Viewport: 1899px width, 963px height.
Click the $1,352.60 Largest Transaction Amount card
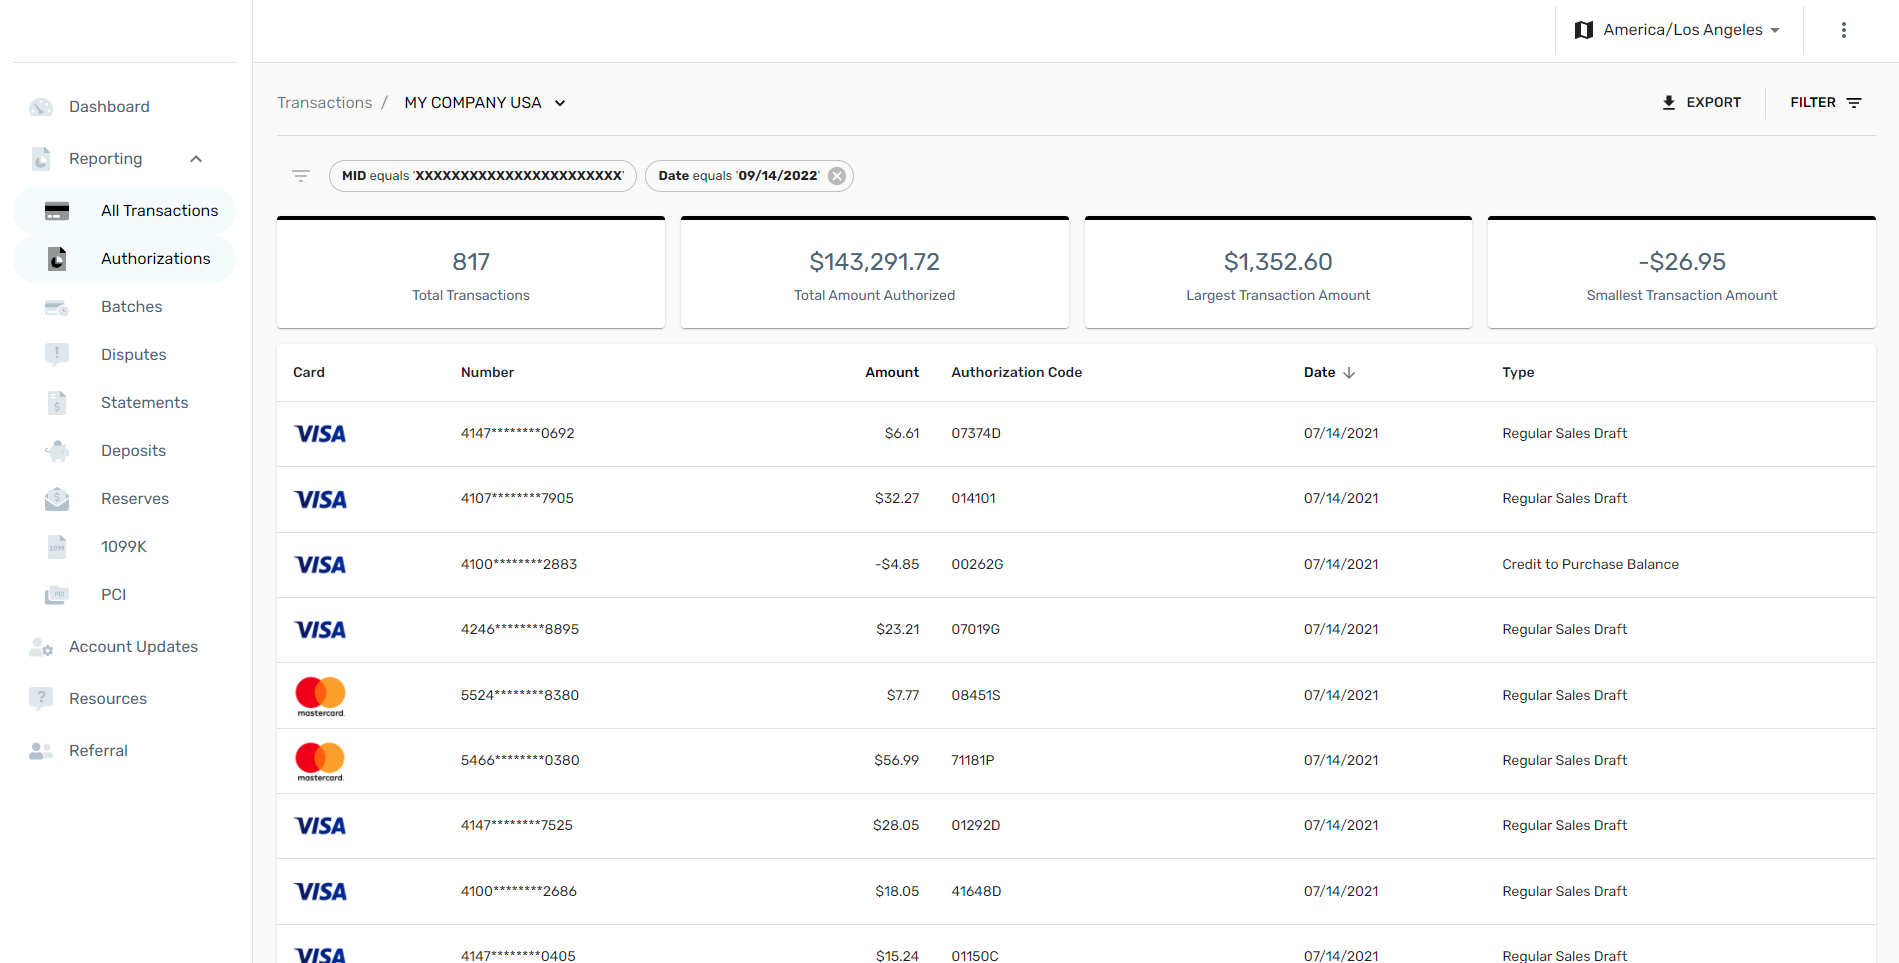[1278, 273]
